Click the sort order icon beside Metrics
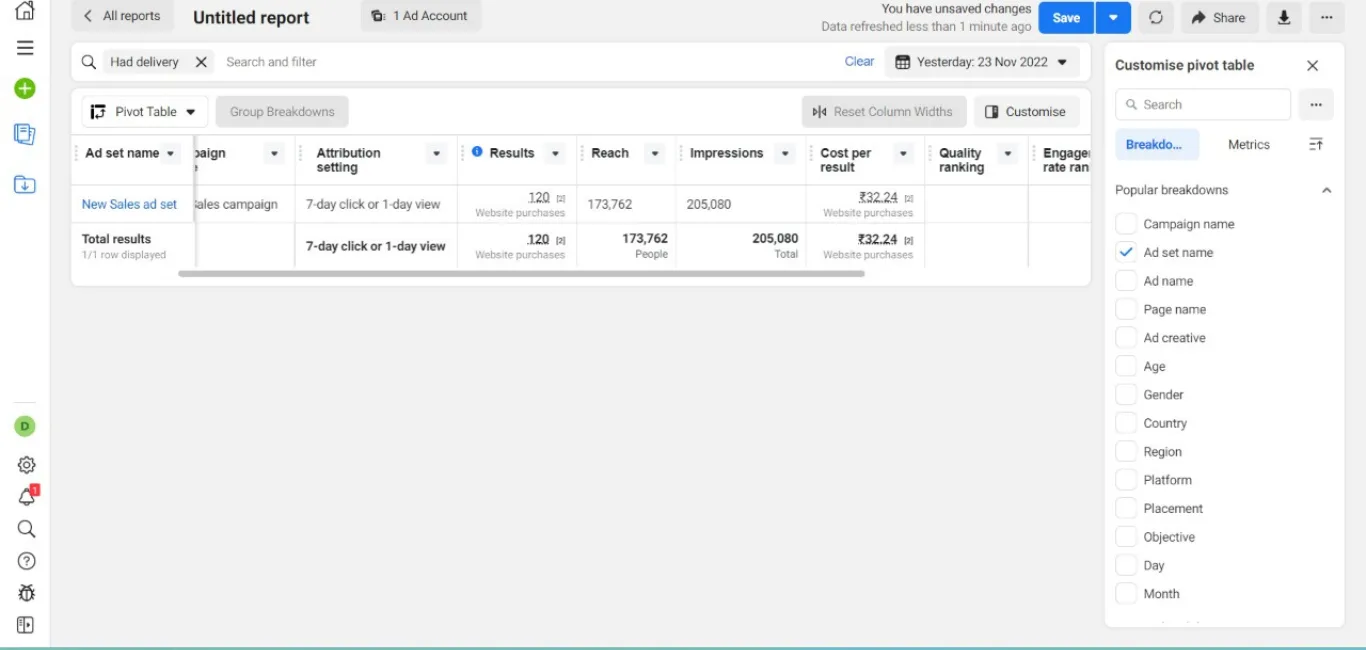 coord(1316,145)
